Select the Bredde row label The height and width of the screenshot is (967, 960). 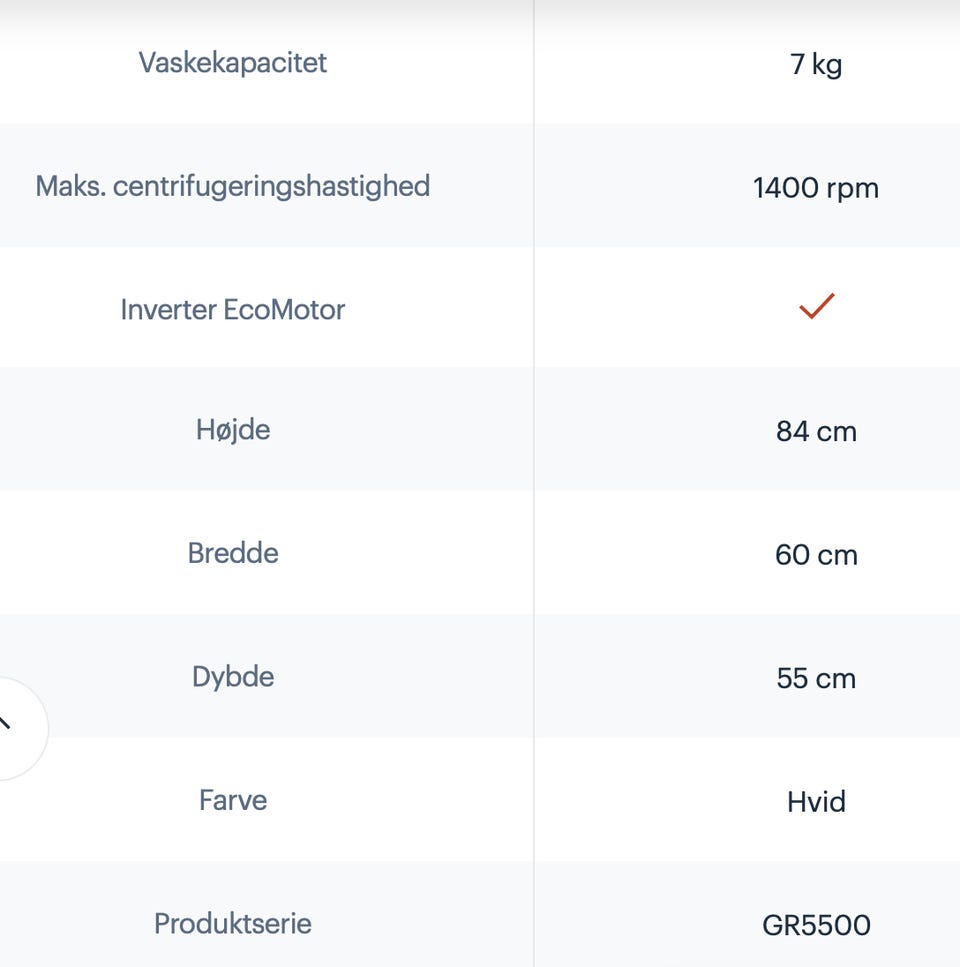coord(232,553)
